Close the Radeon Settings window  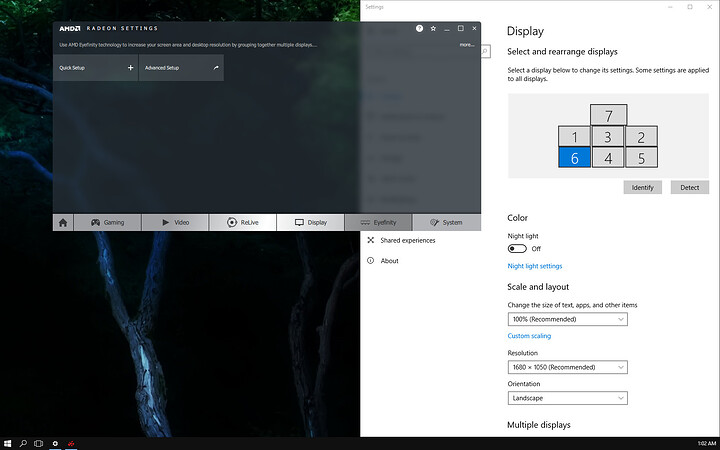tap(474, 28)
